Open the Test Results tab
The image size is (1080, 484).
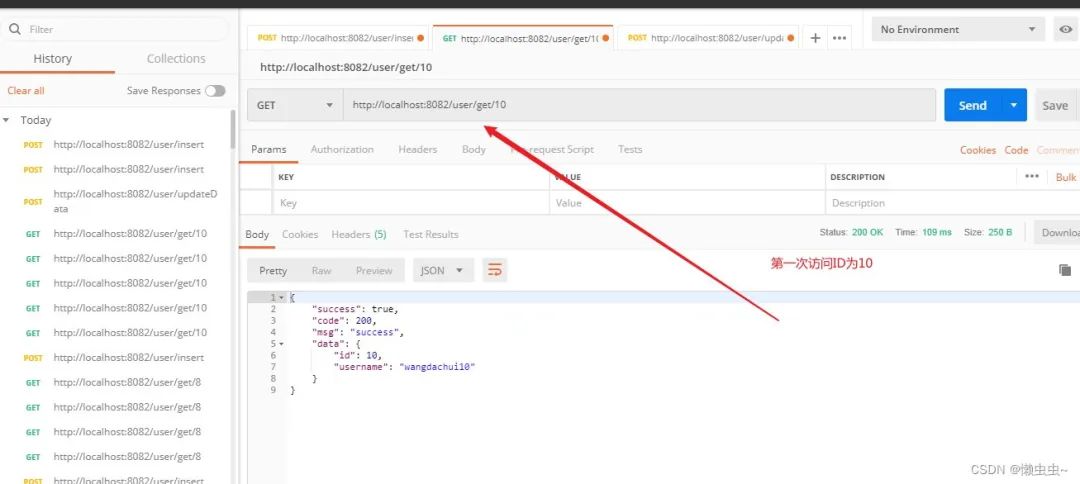(x=430, y=234)
